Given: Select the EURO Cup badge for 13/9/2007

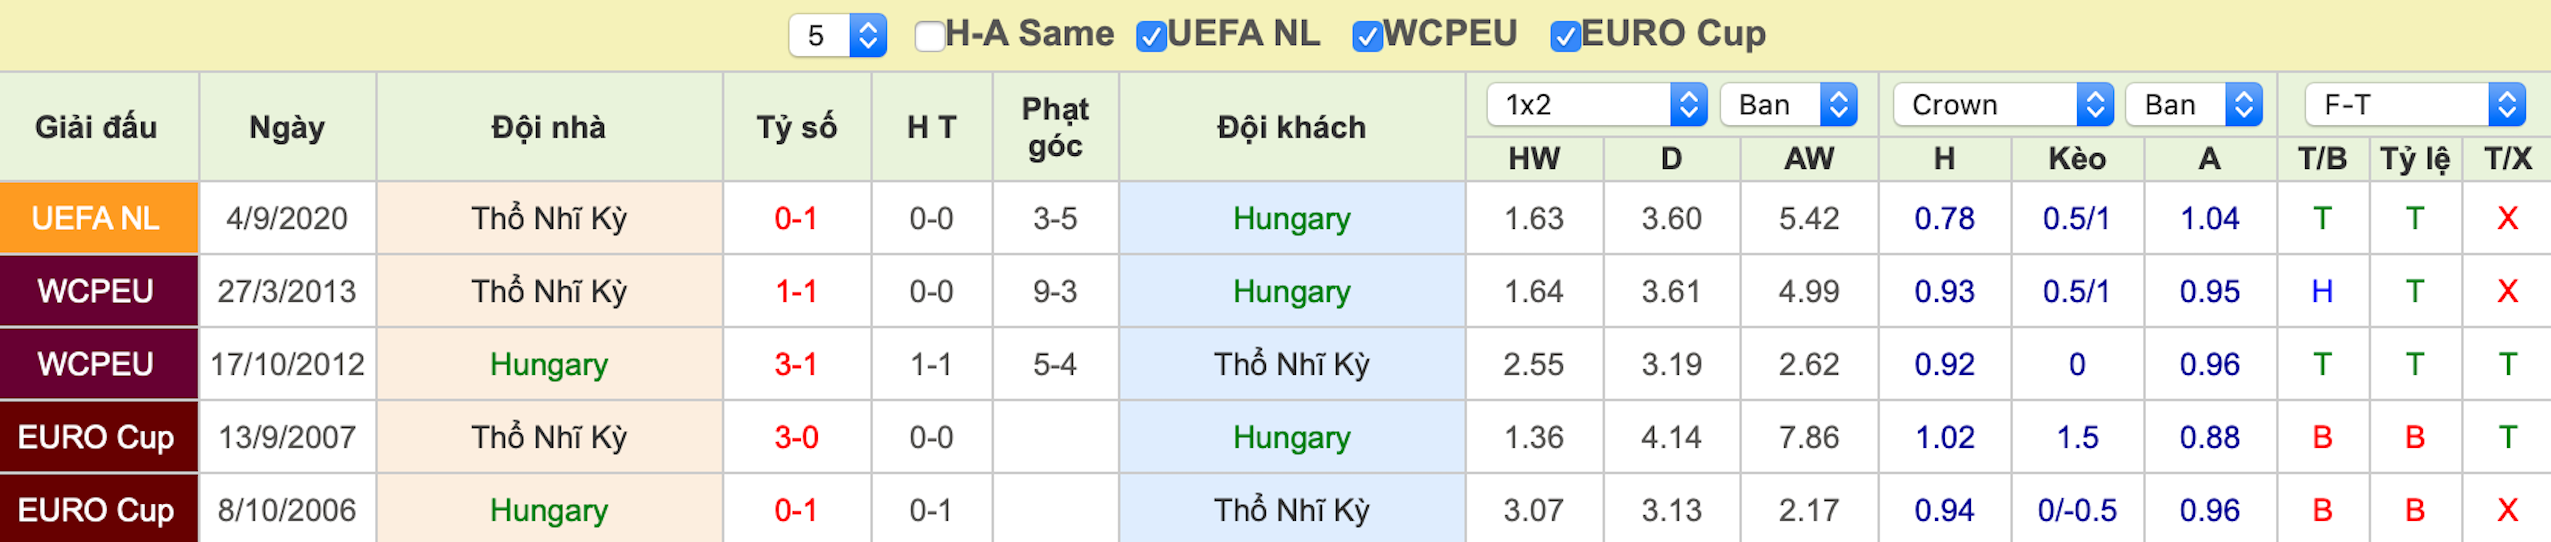Looking at the screenshot, I should click(x=98, y=437).
